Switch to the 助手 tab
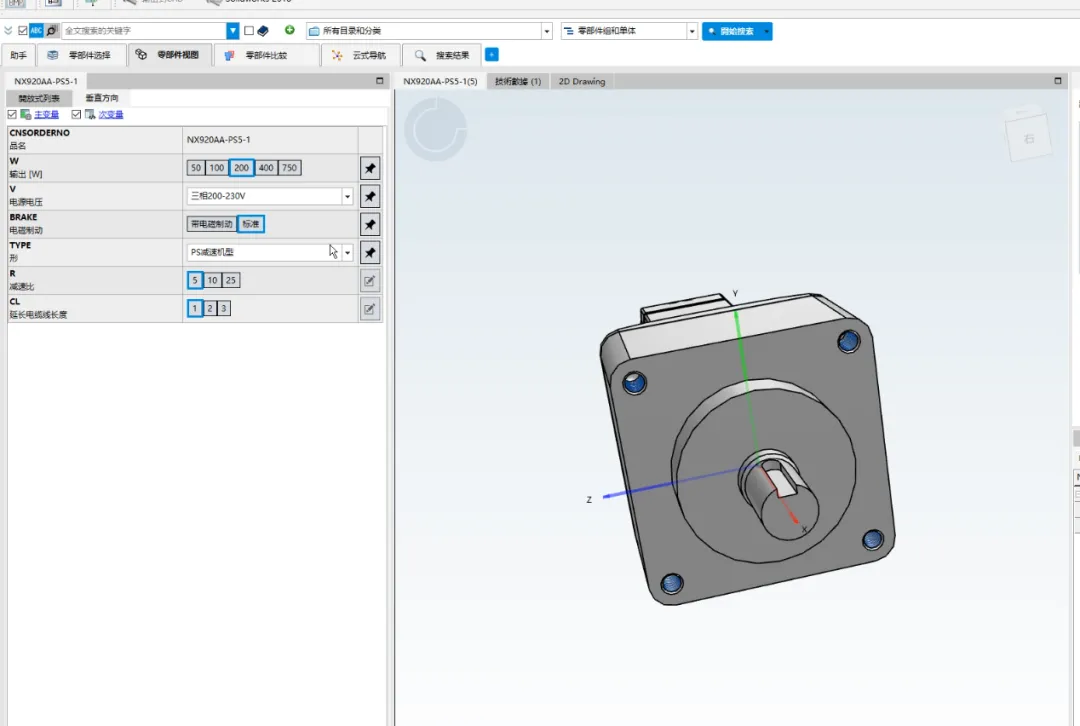Viewport: 1080px width, 726px height. point(19,55)
